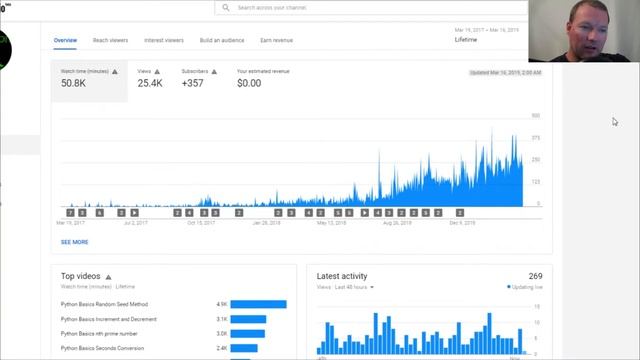
Task: Click the round channel avatar at the left edge
Action: click(5, 50)
